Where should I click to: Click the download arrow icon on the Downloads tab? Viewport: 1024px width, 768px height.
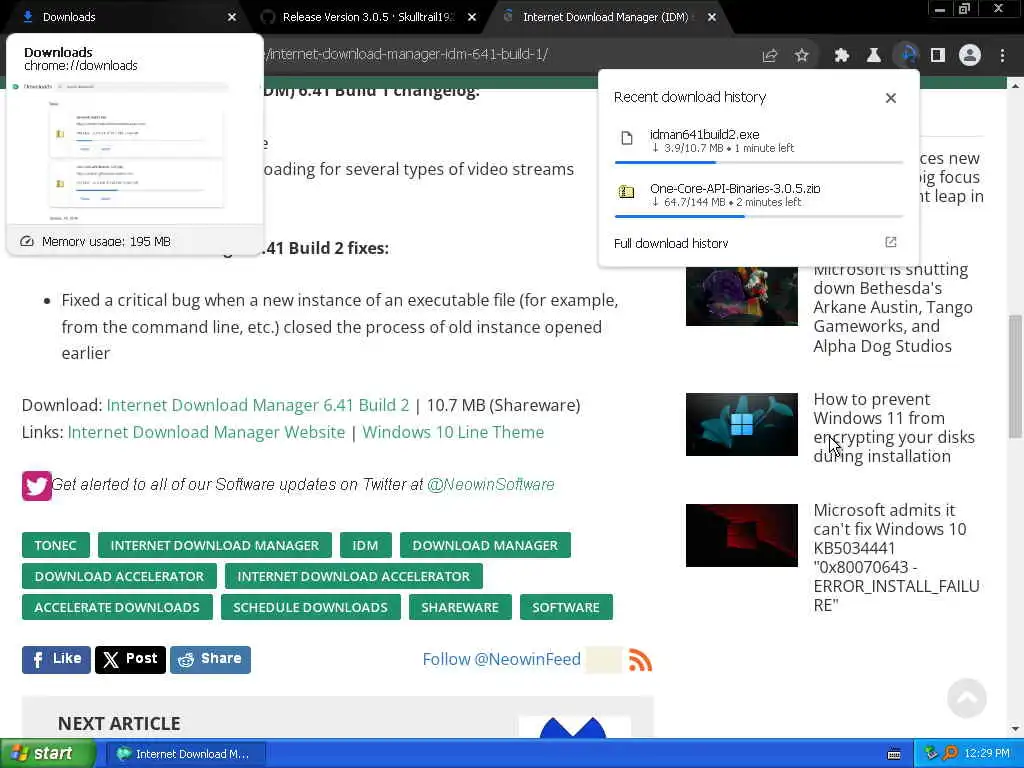(x=27, y=17)
